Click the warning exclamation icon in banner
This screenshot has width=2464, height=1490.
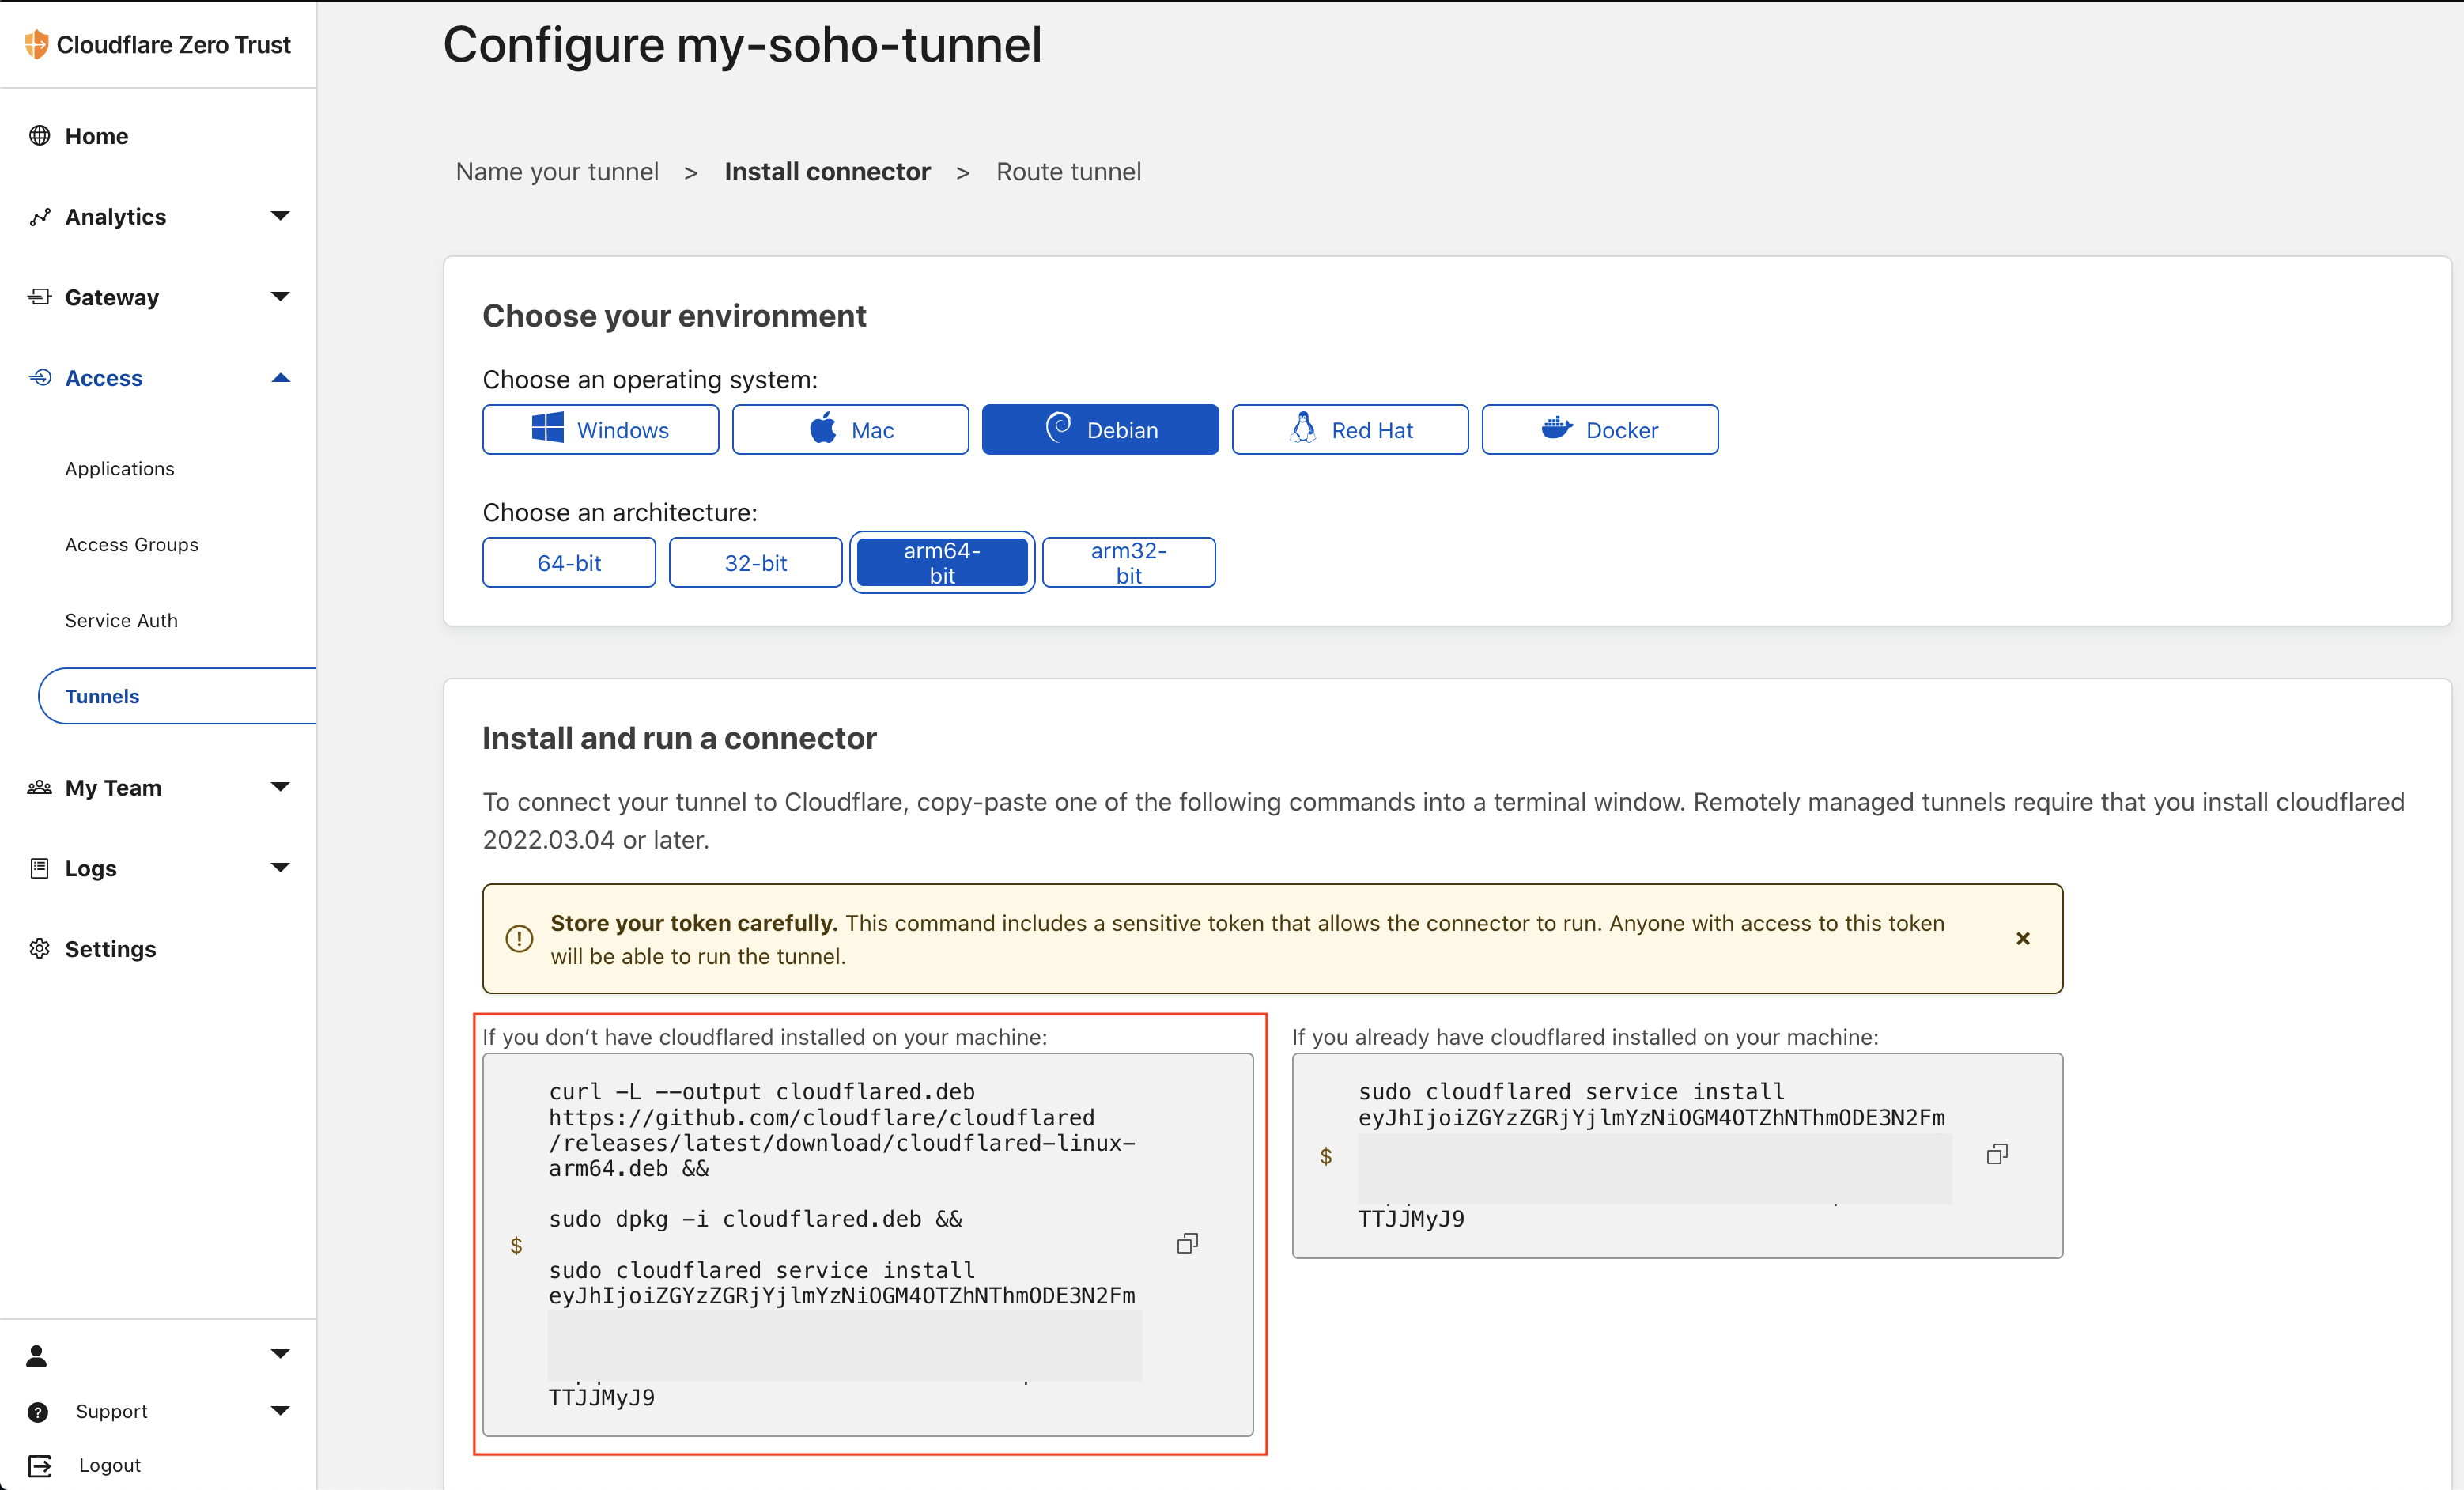point(519,938)
